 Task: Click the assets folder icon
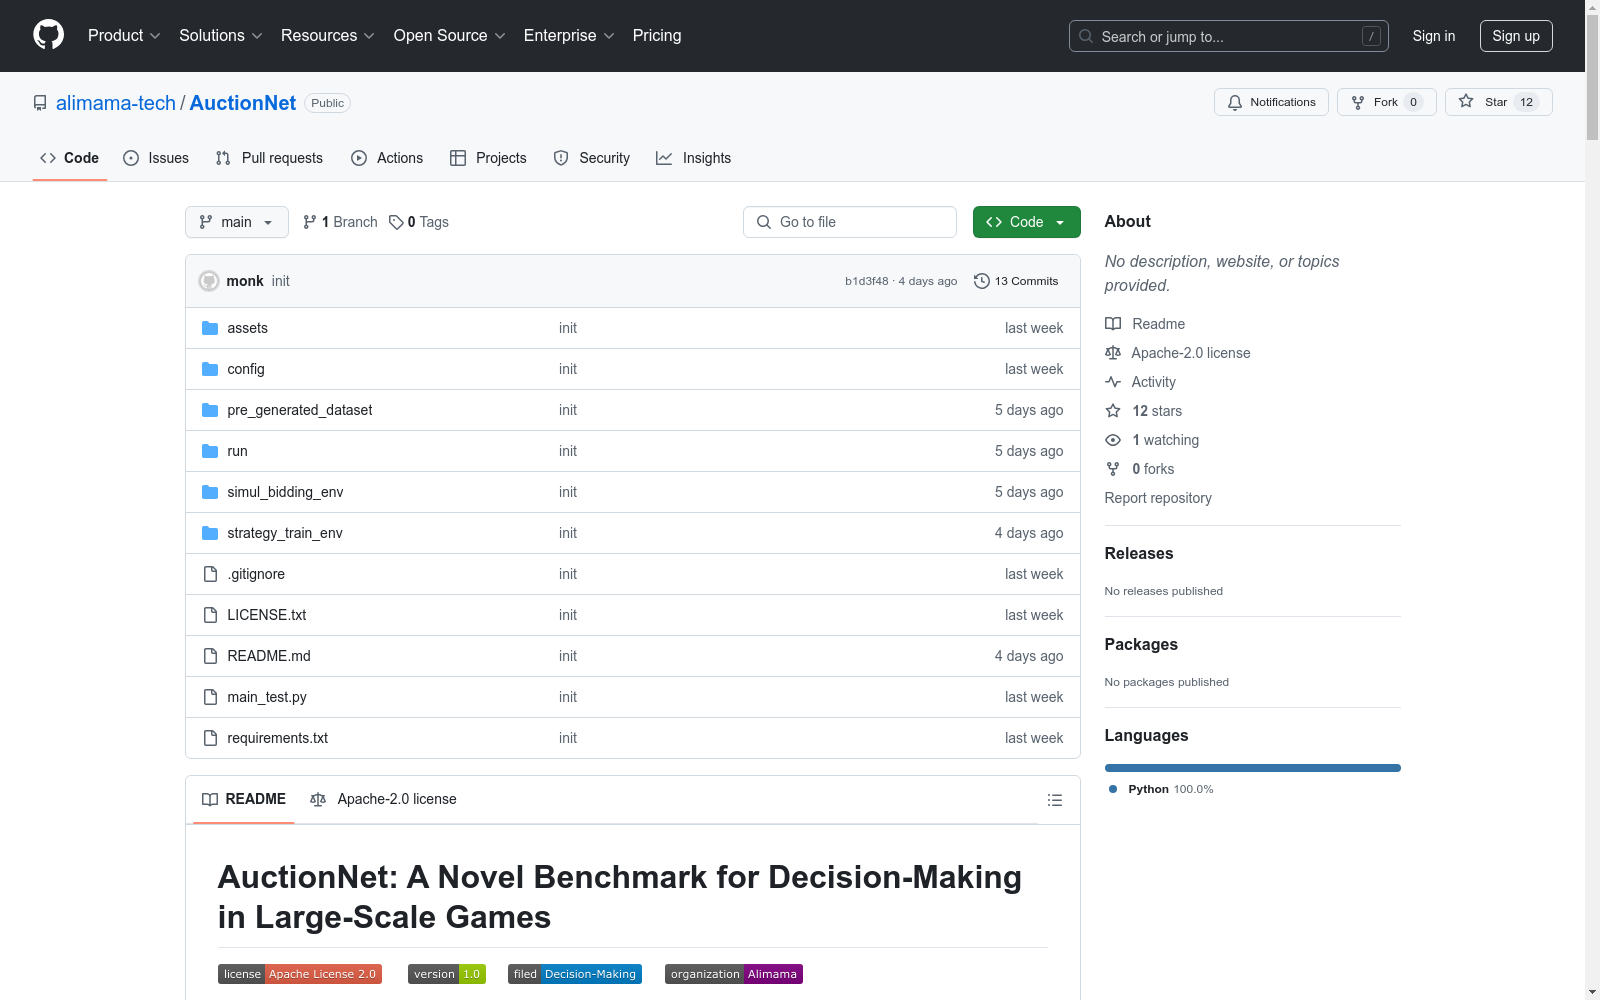pos(210,328)
